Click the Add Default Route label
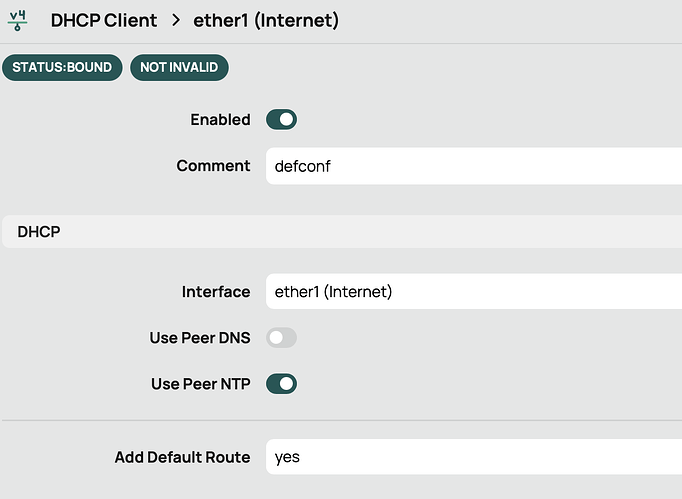682x499 pixels. (x=182, y=458)
